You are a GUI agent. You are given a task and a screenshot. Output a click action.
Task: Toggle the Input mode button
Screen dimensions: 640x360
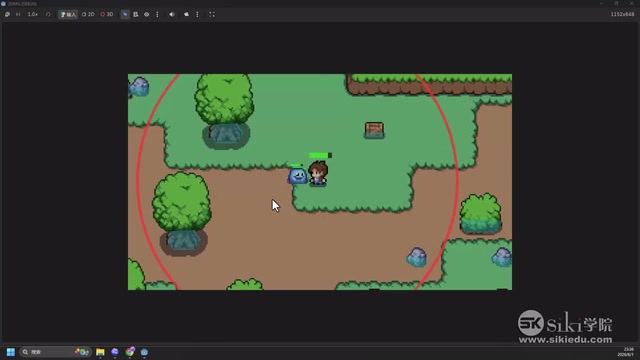[x=68, y=14]
